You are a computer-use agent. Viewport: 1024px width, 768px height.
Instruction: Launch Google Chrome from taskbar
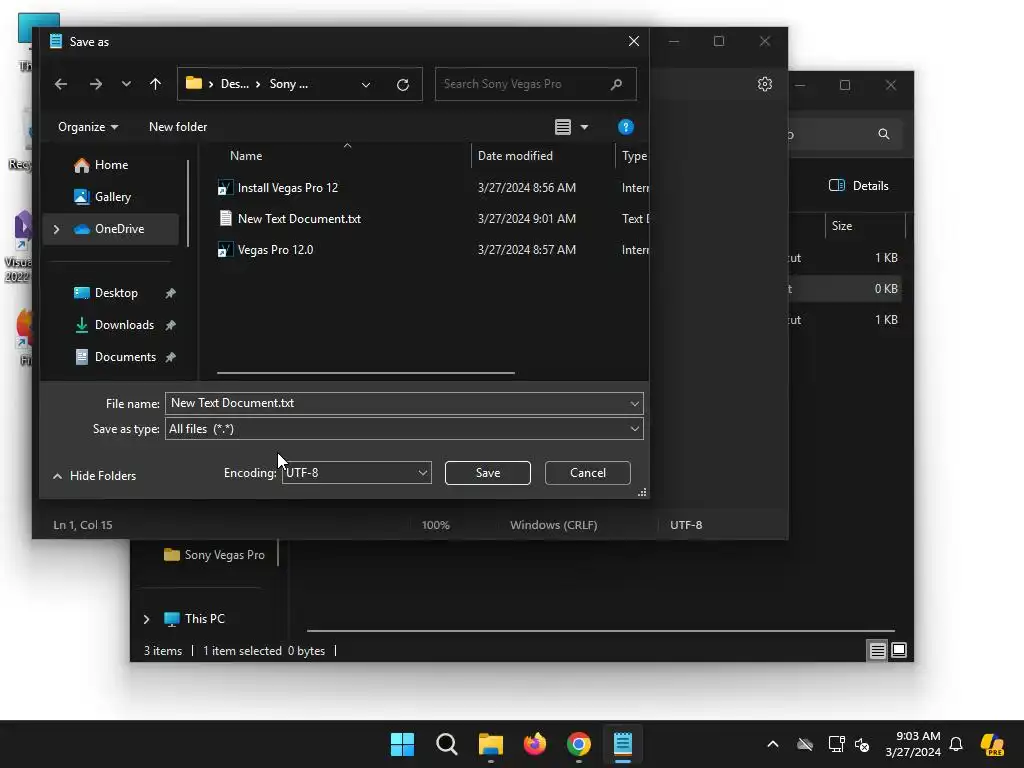(579, 744)
